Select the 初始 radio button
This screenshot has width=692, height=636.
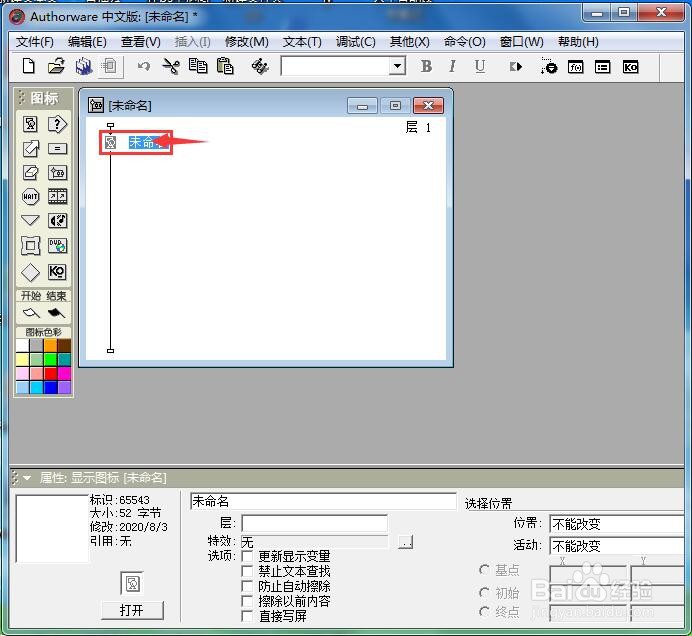(x=484, y=592)
